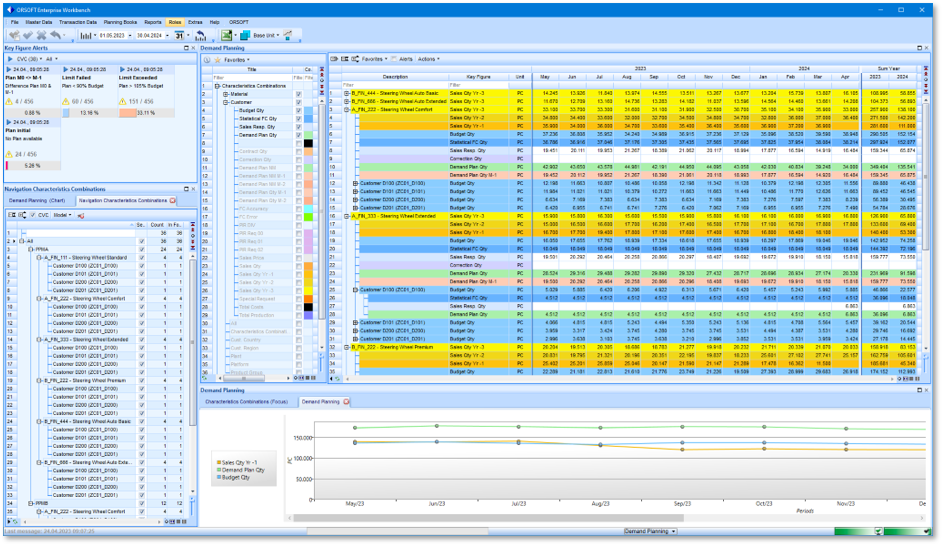This screenshot has width=942, height=545.
Task: Open Favorites in the planning grid toolbar
Action: (374, 59)
